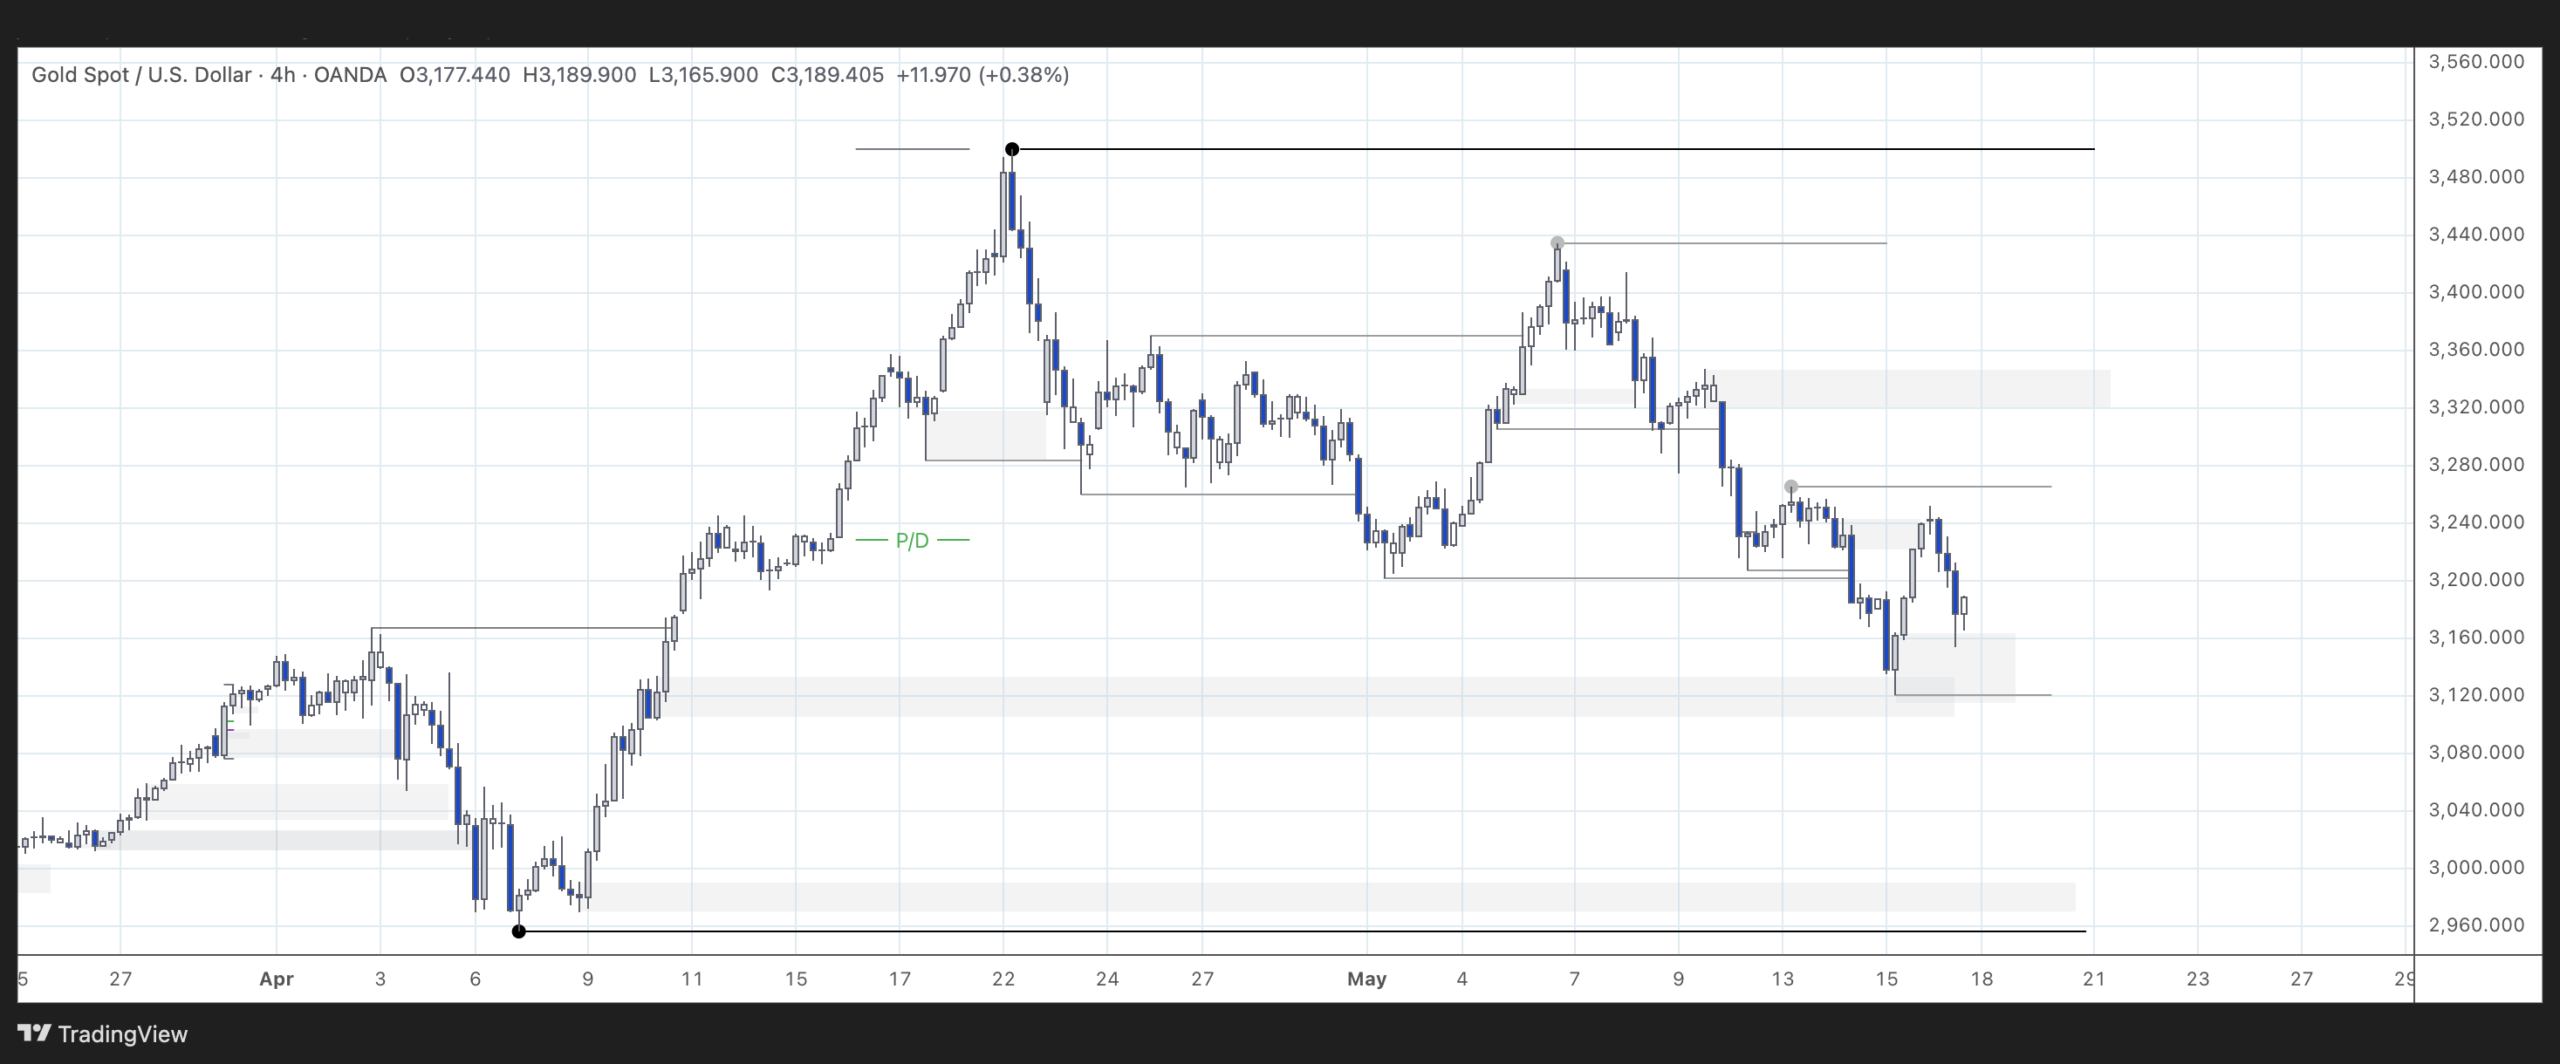2560x1064 pixels.
Task: Click the open value O3,177.440
Action: point(455,75)
